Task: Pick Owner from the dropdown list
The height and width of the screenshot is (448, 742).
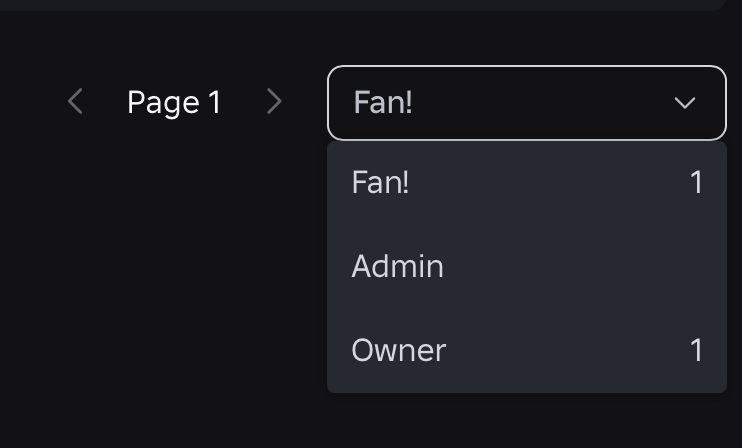Action: pyautogui.click(x=399, y=351)
